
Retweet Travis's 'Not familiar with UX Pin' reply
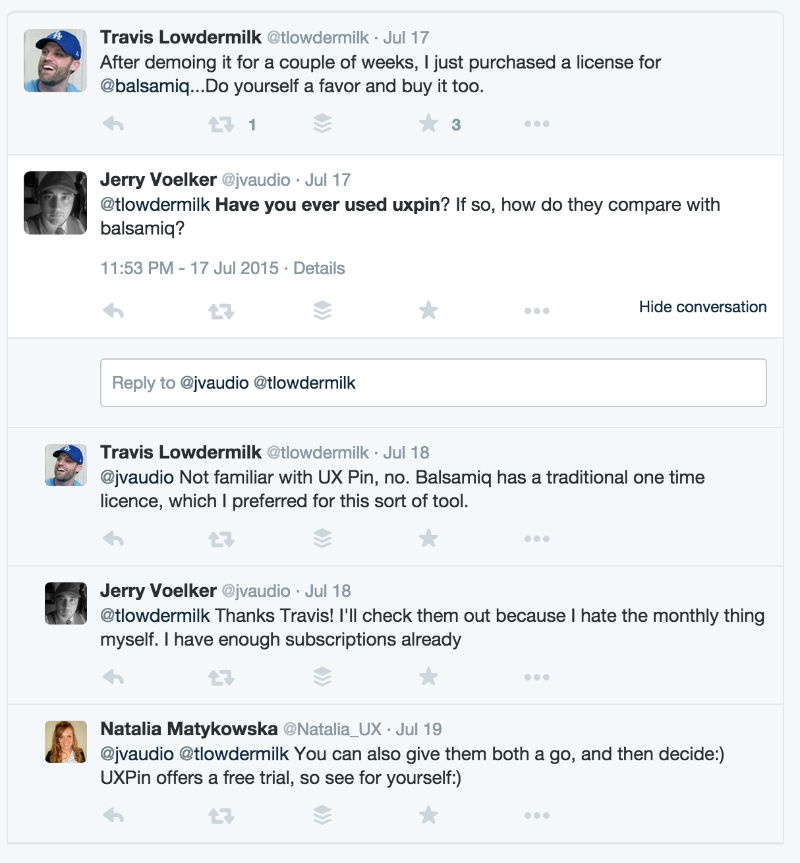pyautogui.click(x=221, y=538)
